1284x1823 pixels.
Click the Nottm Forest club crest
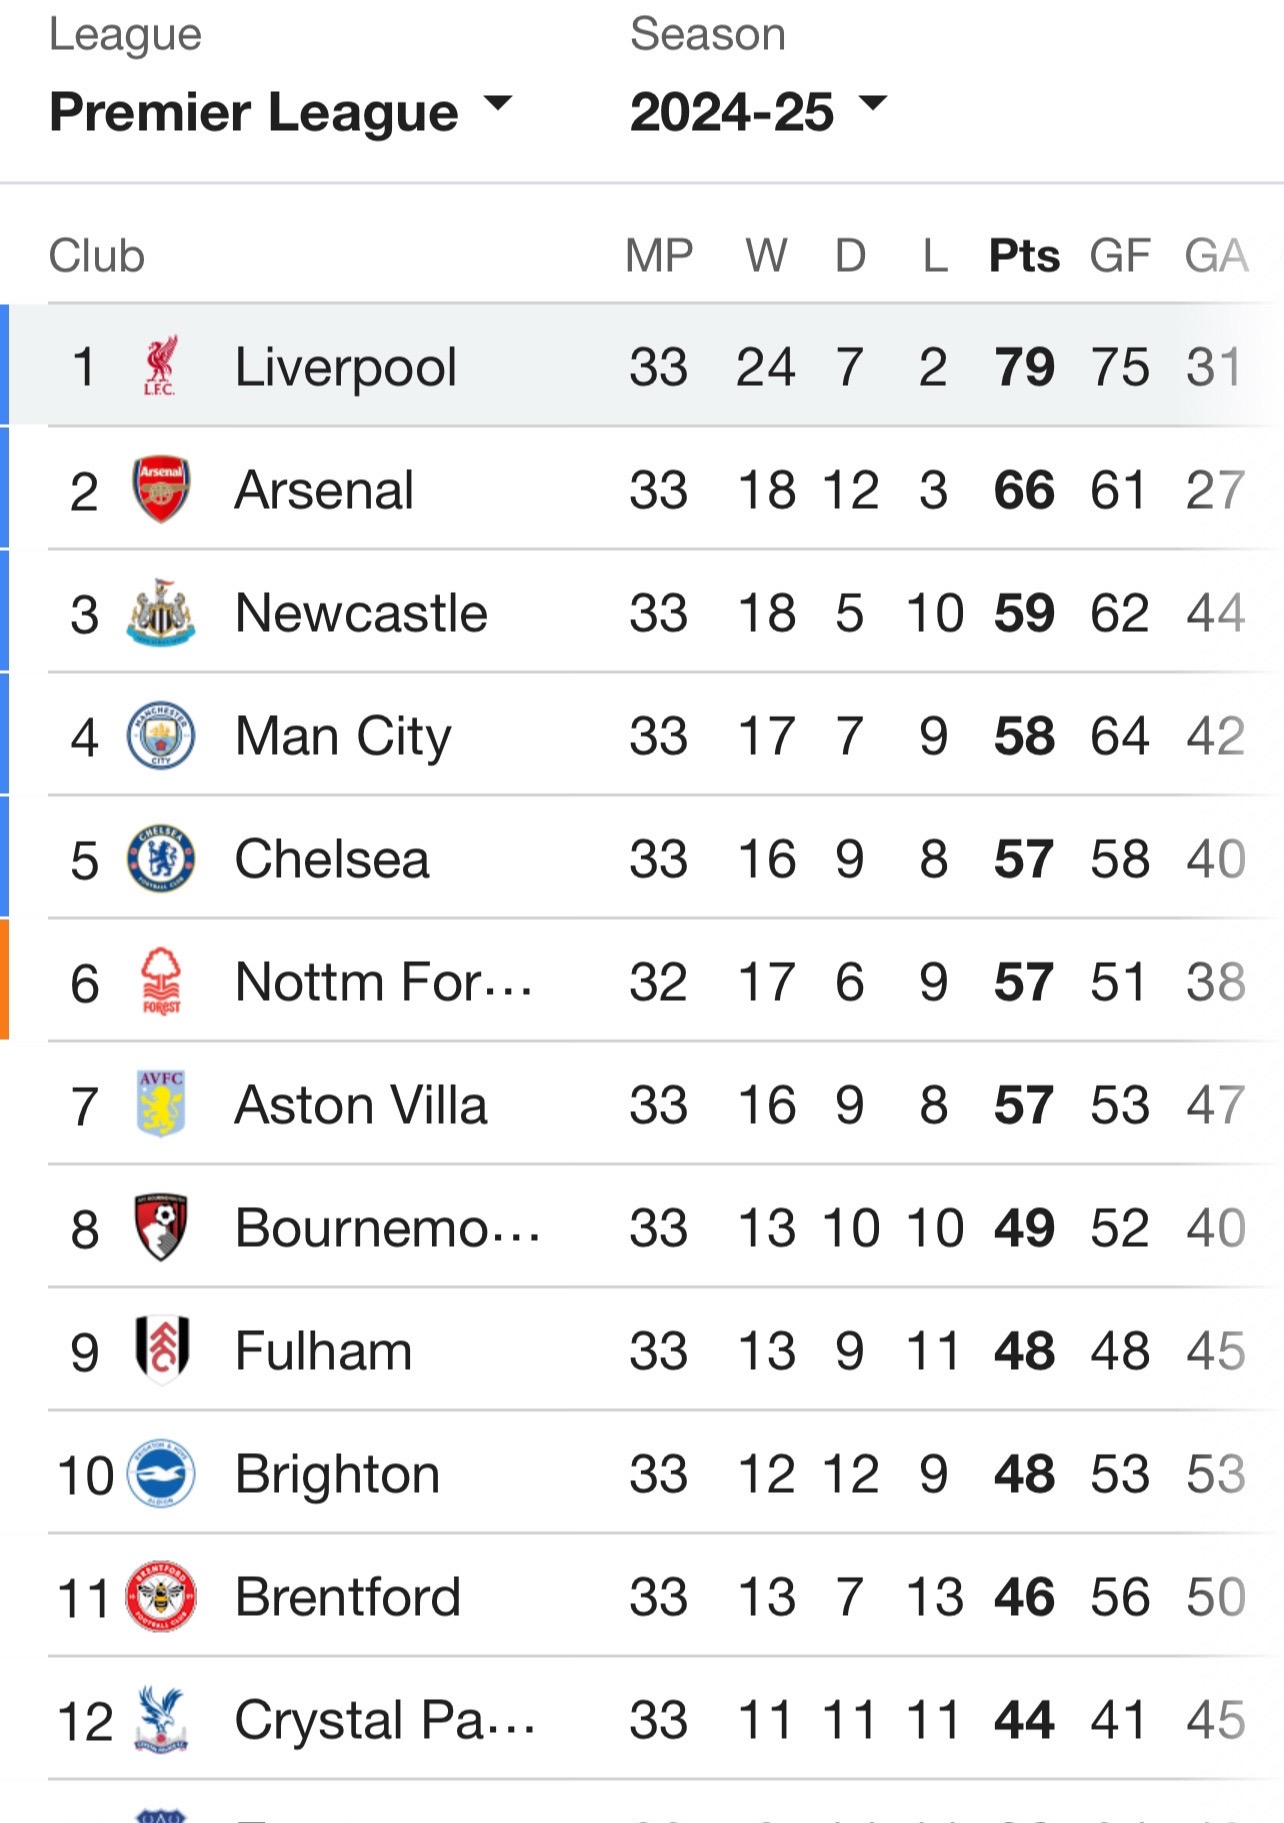[161, 981]
